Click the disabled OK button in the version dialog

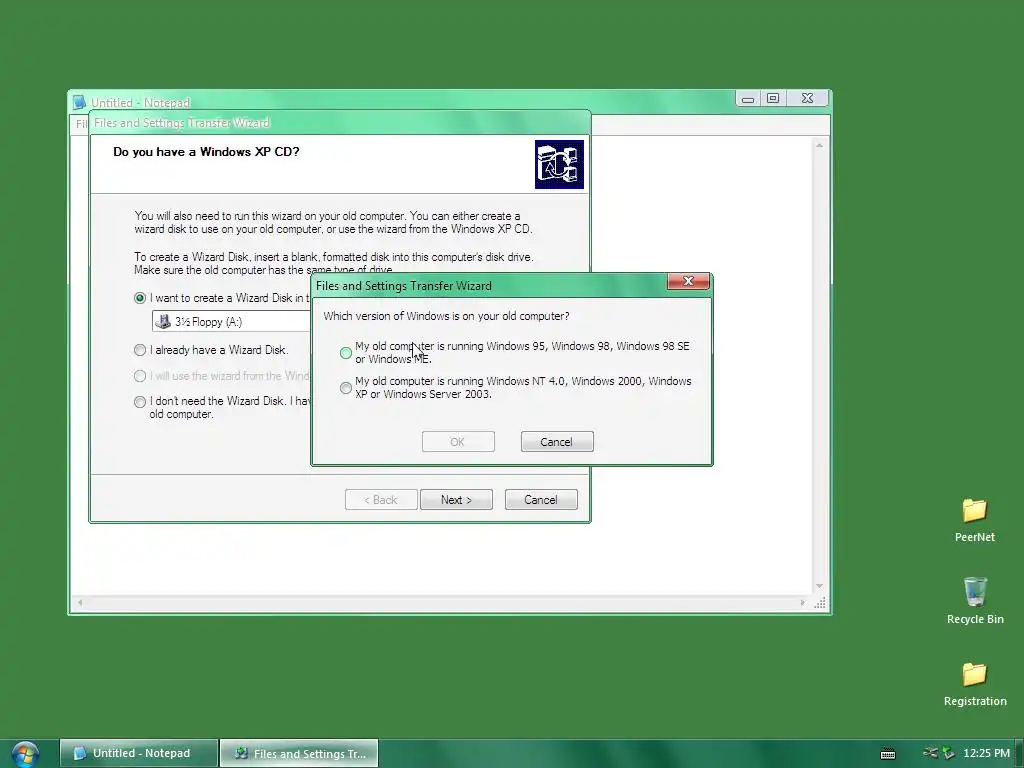[458, 441]
